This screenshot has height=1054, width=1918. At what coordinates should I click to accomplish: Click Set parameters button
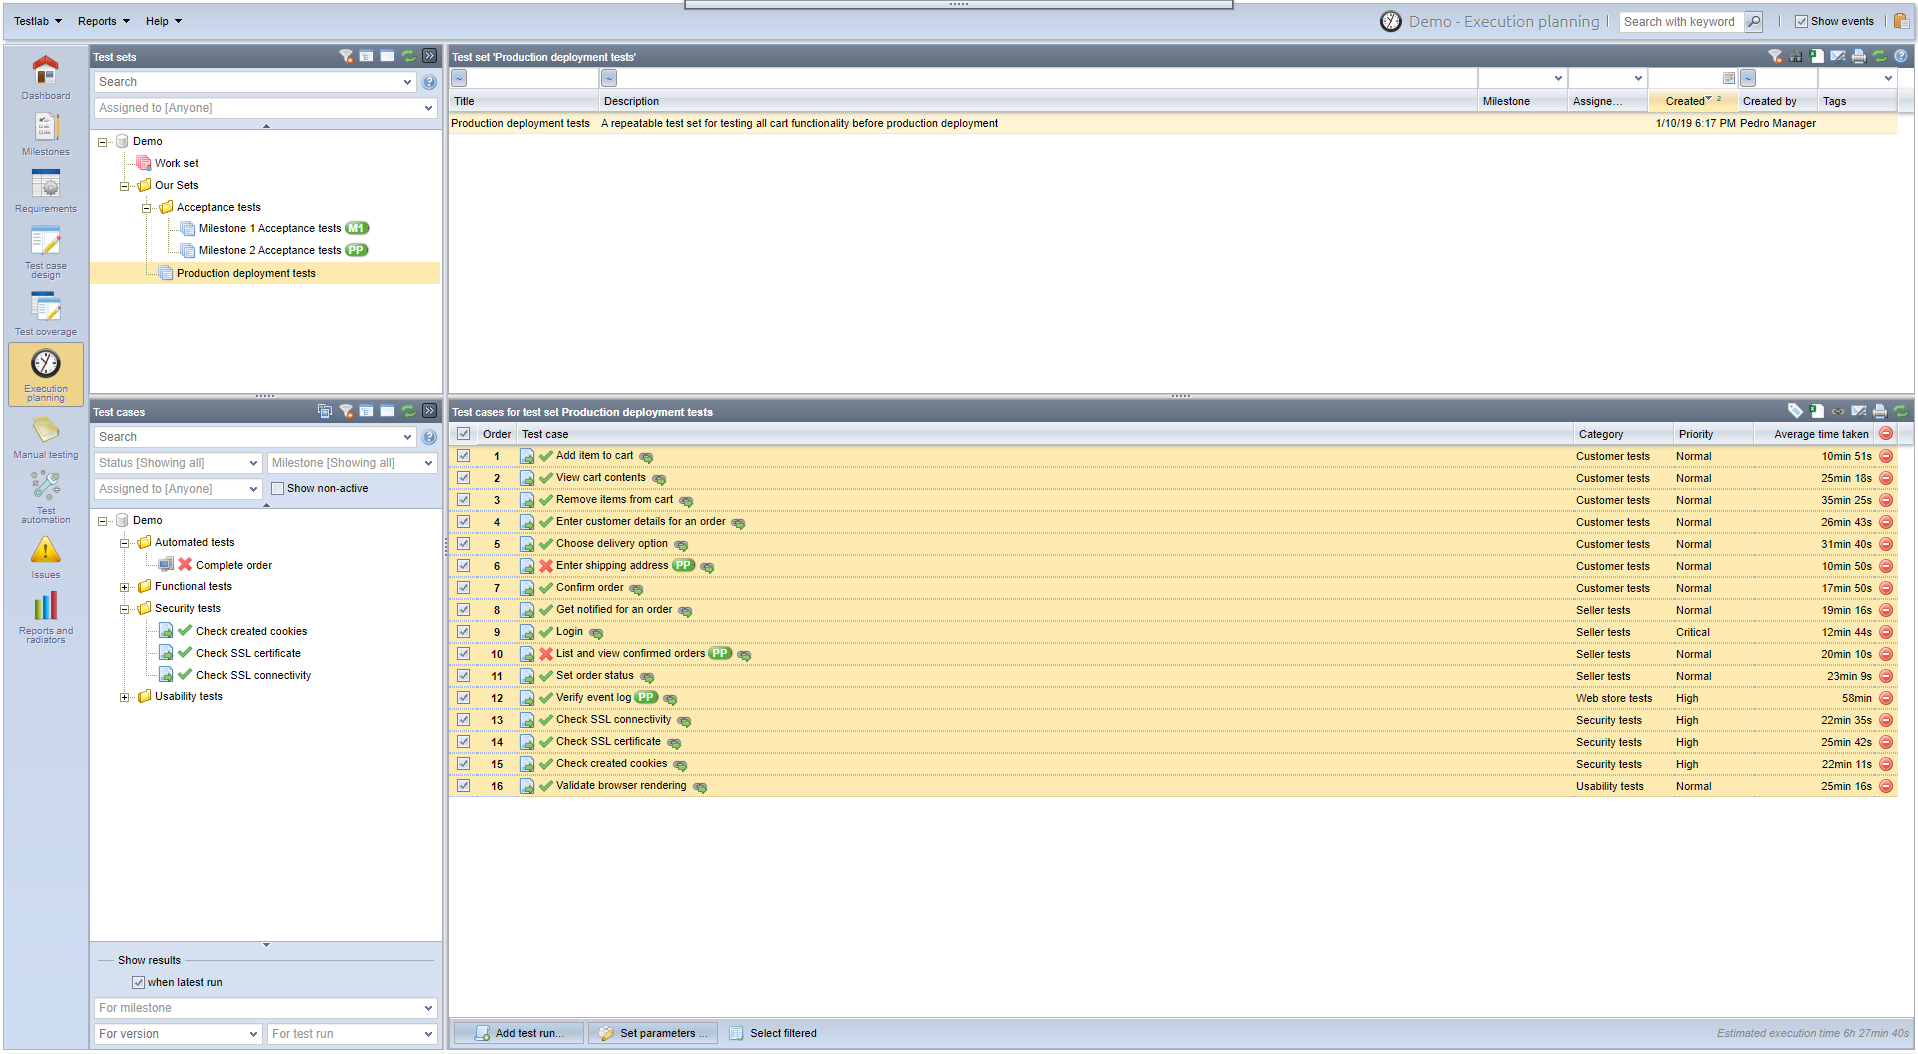(x=653, y=1033)
